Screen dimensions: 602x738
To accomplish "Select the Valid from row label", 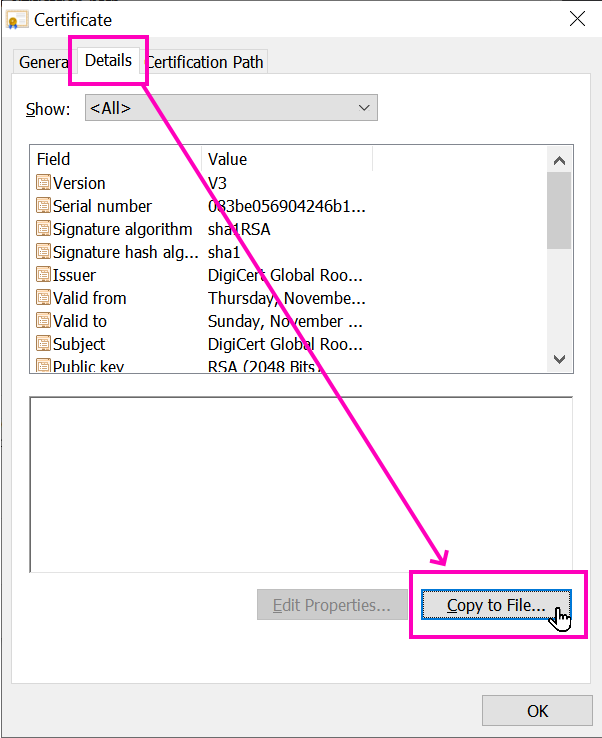I will 89,298.
